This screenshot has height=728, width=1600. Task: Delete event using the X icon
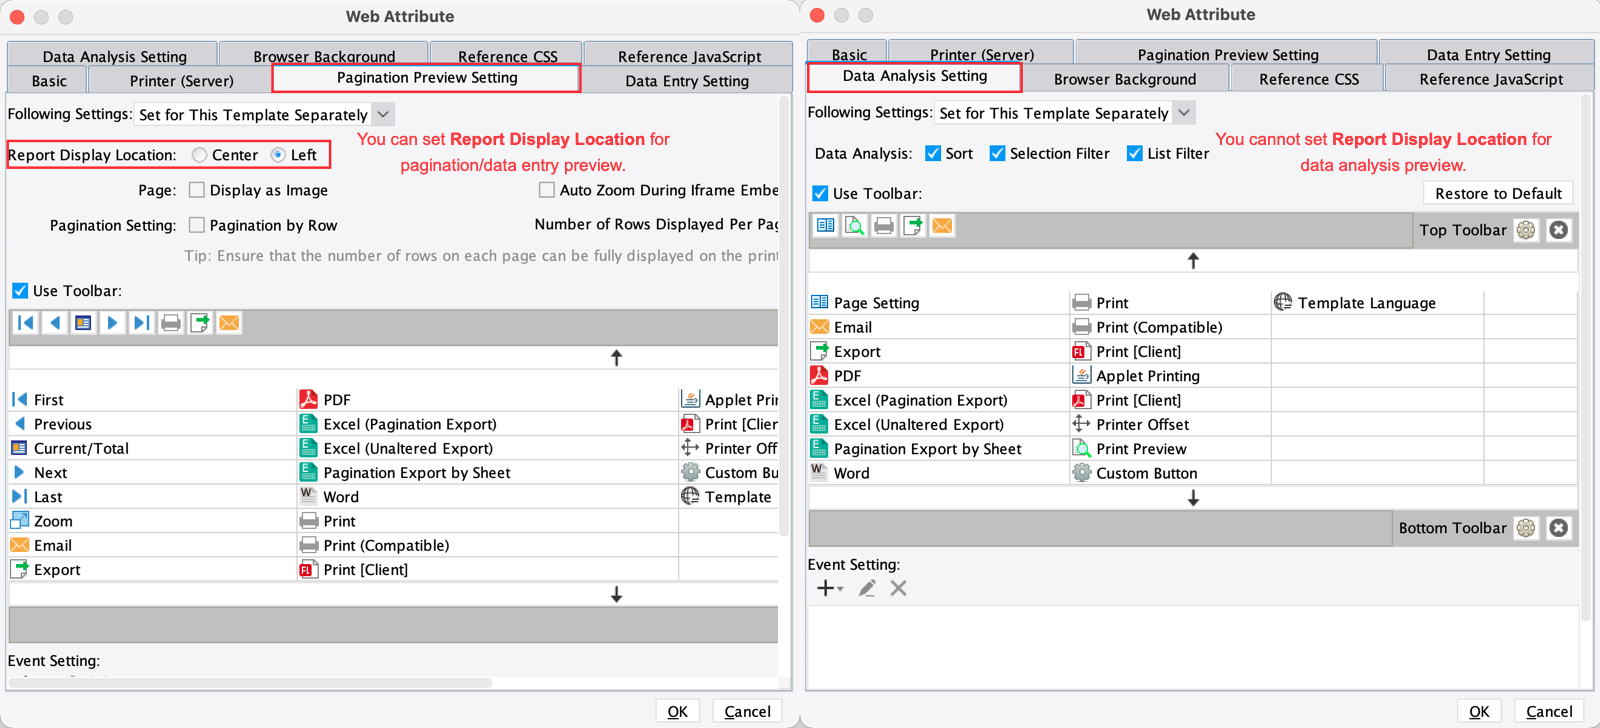click(899, 588)
